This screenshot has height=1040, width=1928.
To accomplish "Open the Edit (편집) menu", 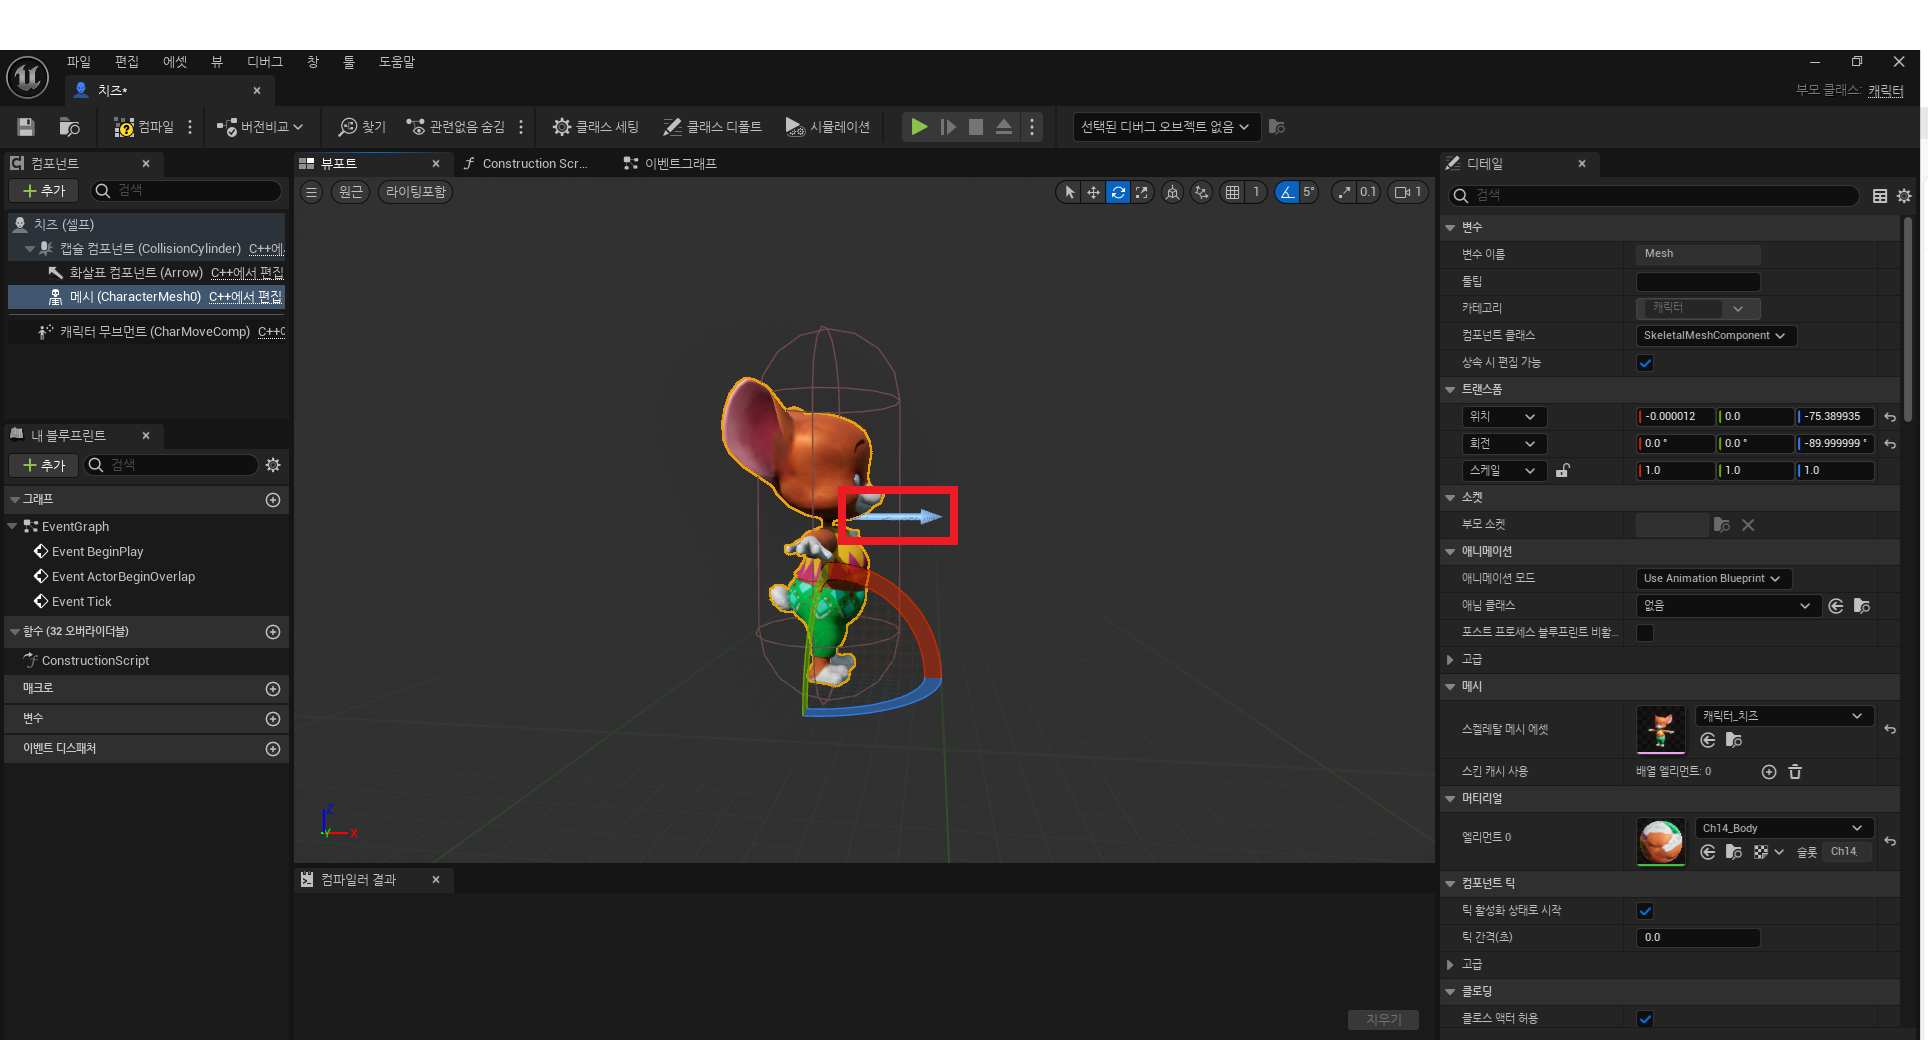I will coord(127,62).
